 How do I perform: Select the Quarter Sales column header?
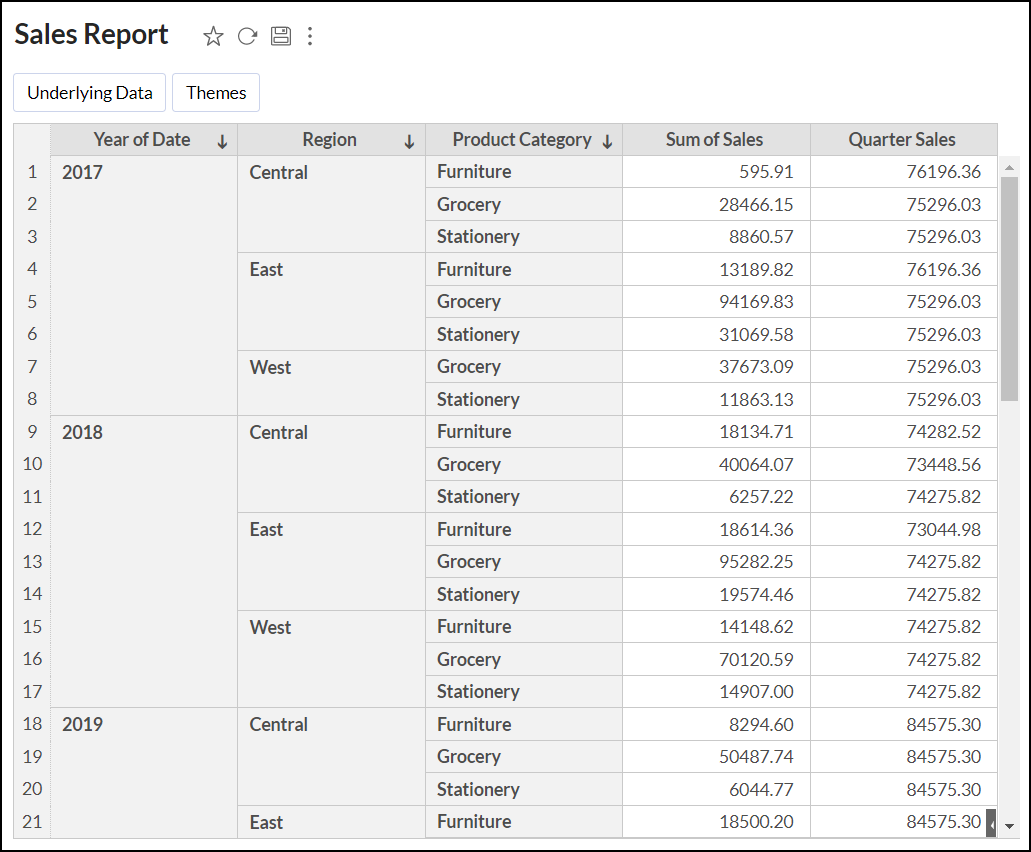(x=903, y=140)
